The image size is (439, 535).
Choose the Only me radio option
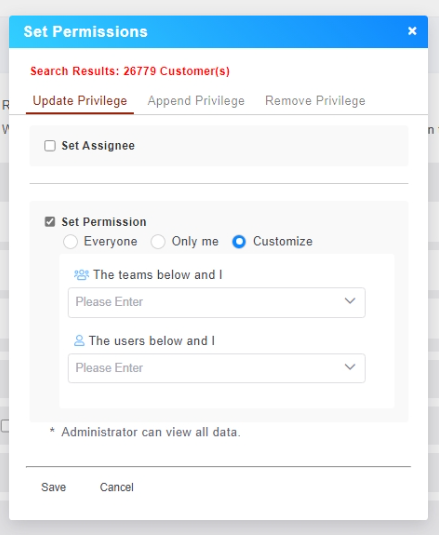(x=158, y=242)
